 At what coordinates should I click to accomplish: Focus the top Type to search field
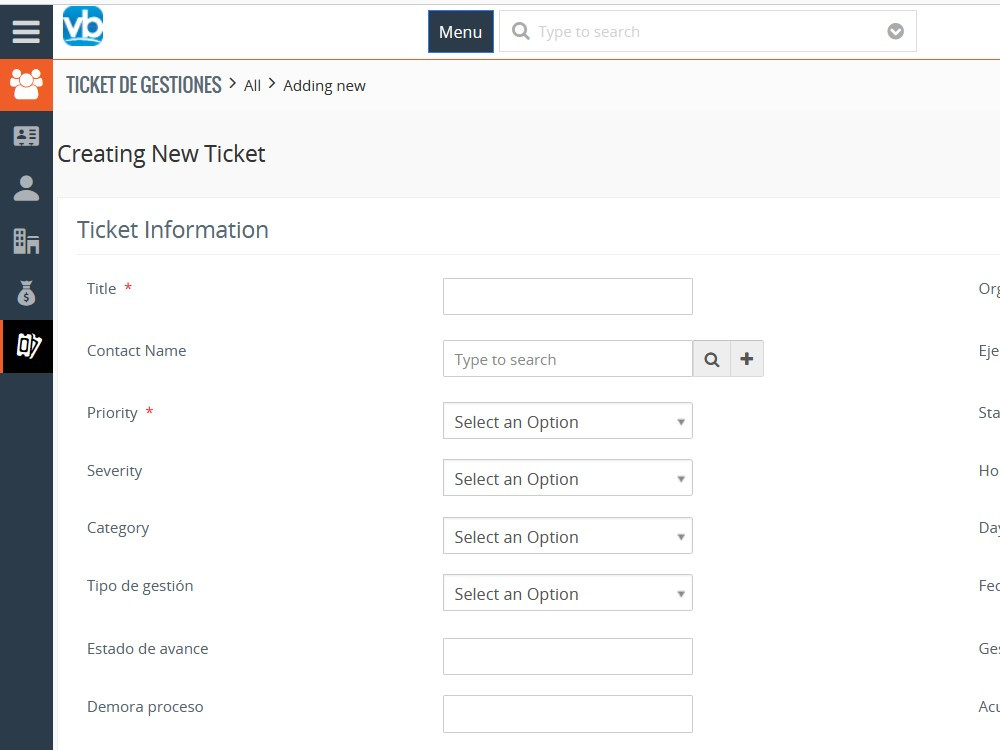tap(708, 31)
